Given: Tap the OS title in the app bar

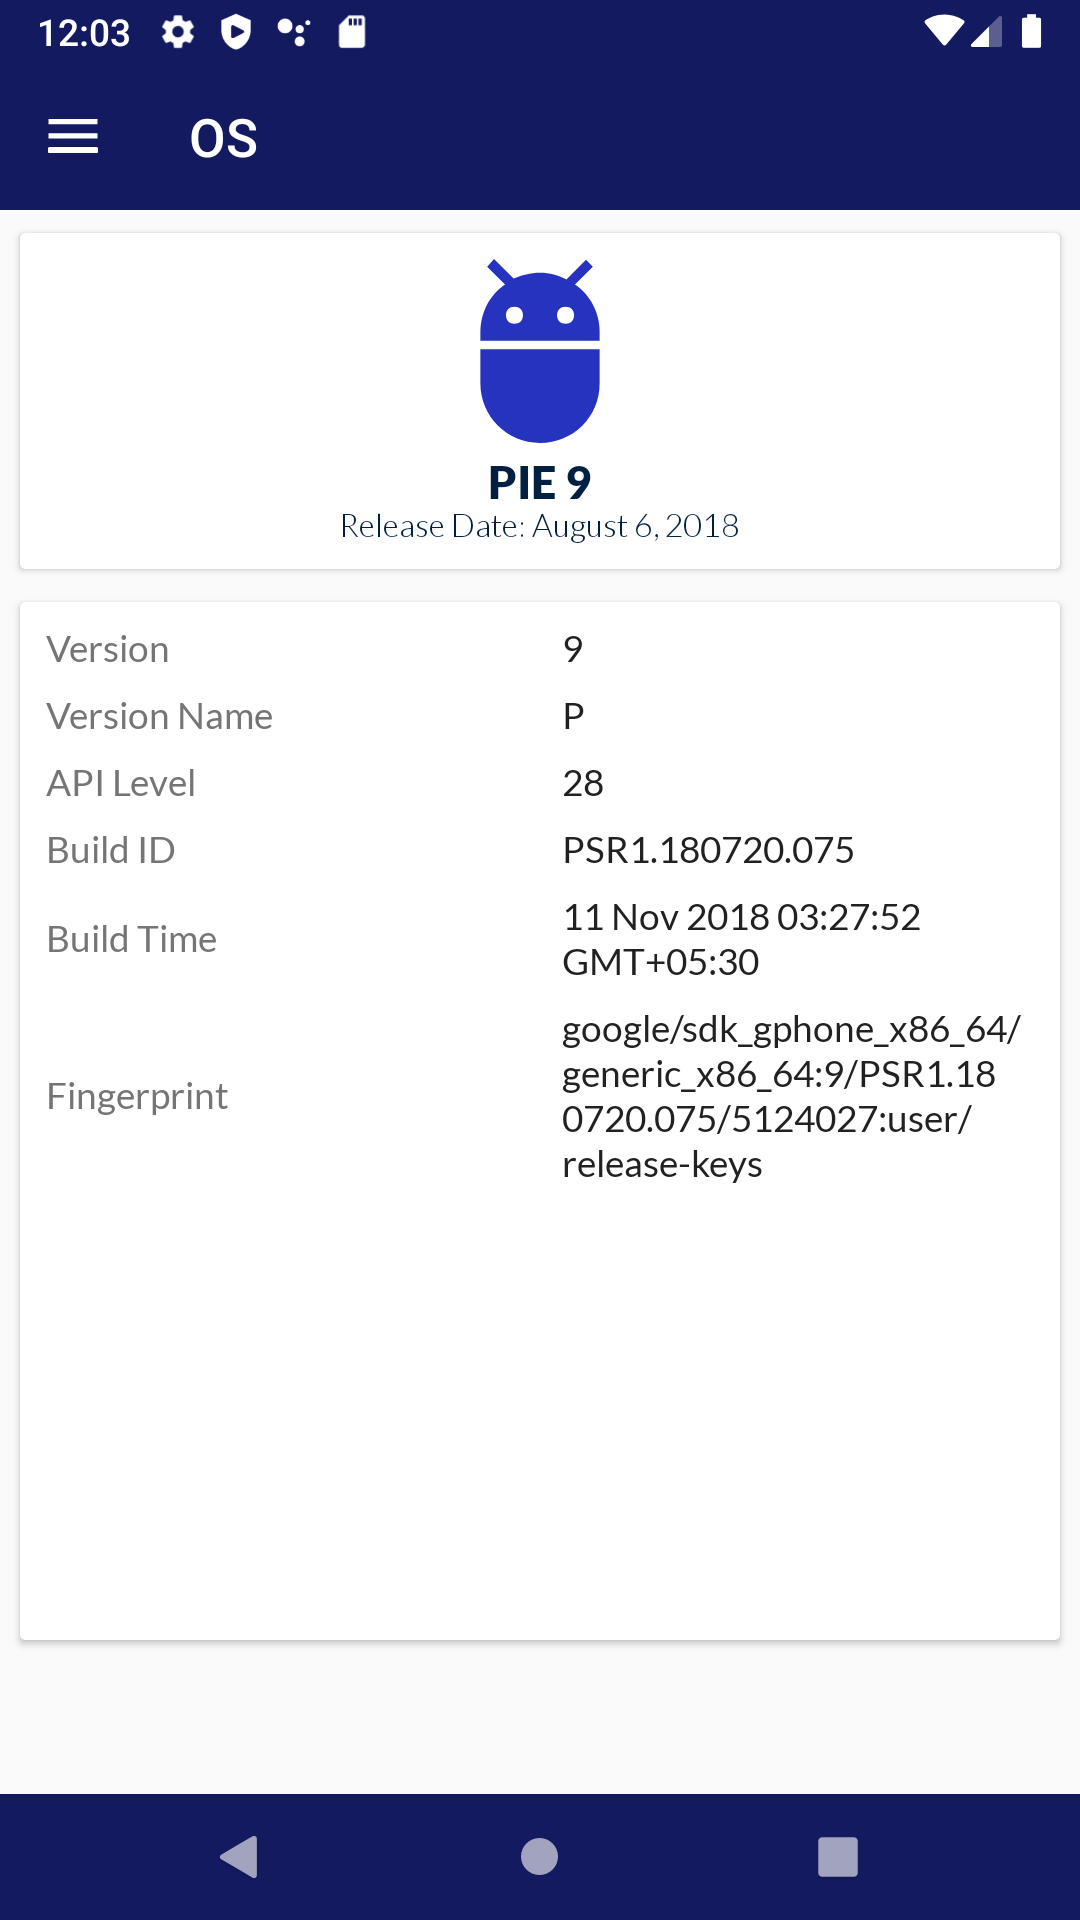Looking at the screenshot, I should (223, 138).
